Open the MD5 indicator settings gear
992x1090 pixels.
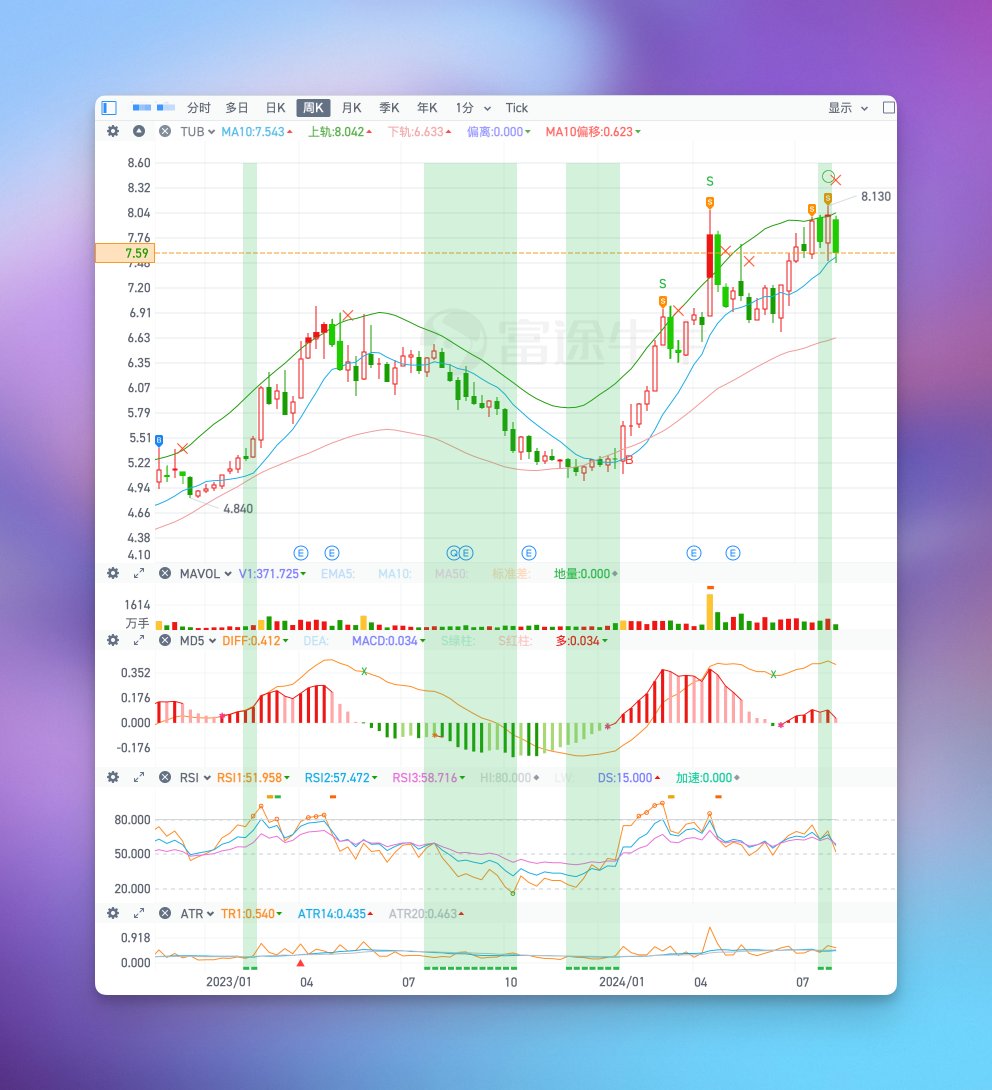tap(113, 640)
